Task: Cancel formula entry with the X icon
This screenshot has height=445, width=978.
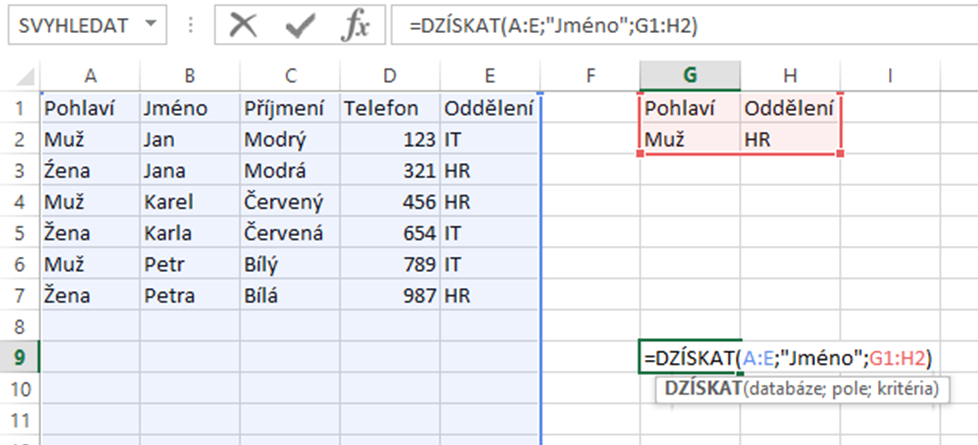Action: (243, 26)
